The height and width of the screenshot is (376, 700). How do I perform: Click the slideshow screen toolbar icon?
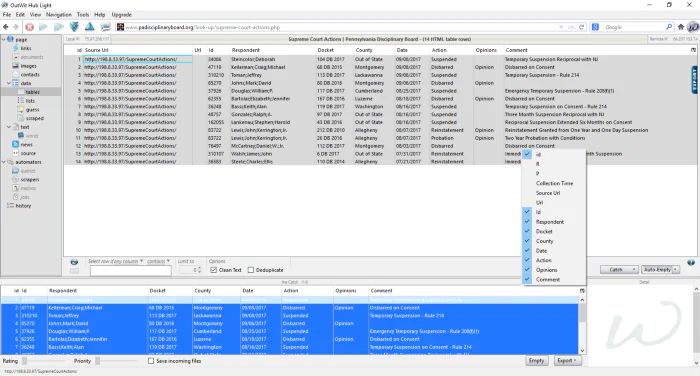point(105,27)
